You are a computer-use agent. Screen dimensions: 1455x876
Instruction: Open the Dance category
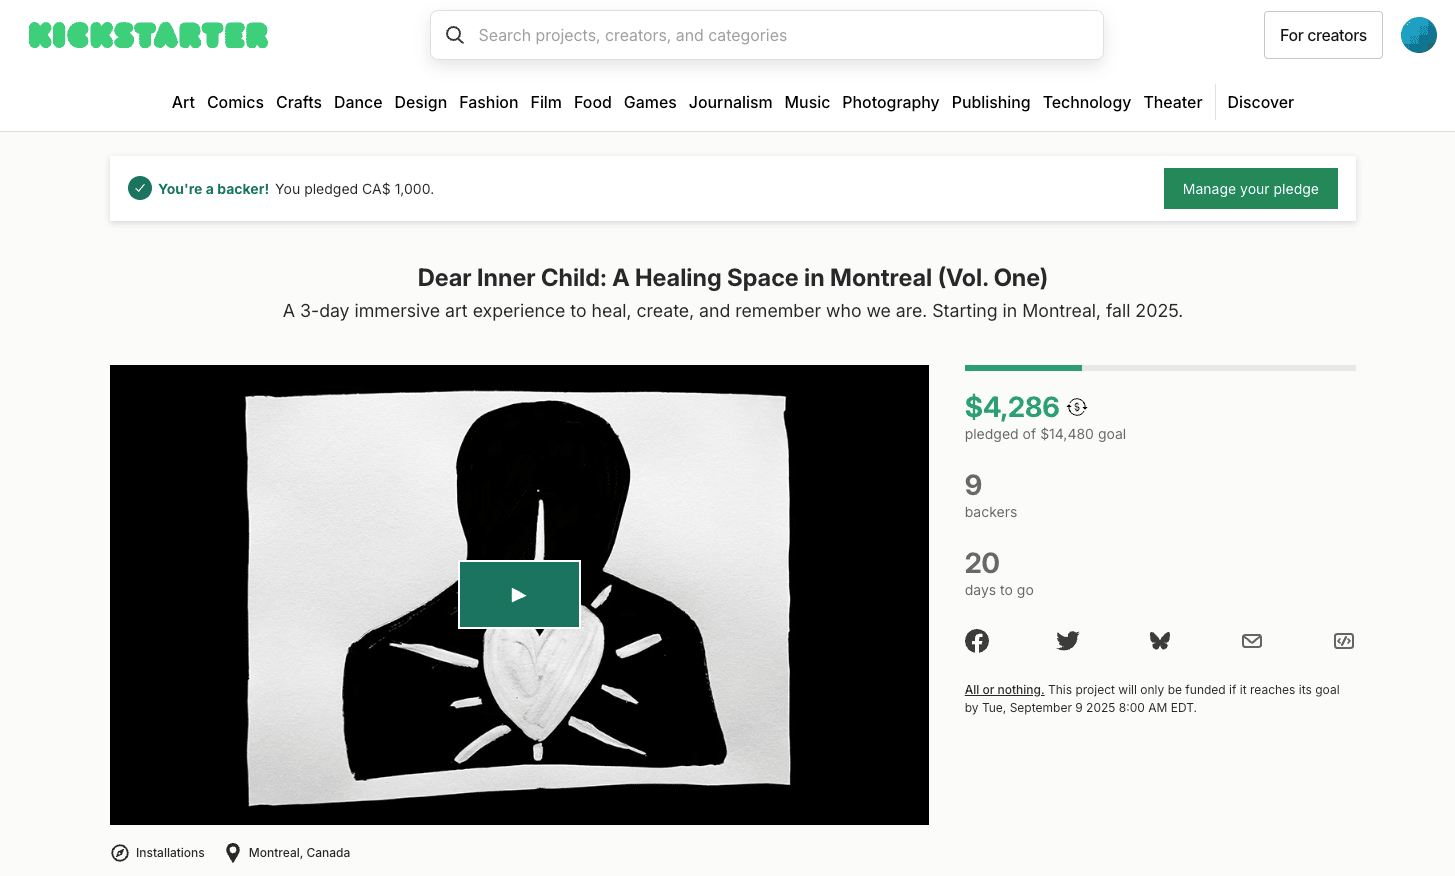358,102
